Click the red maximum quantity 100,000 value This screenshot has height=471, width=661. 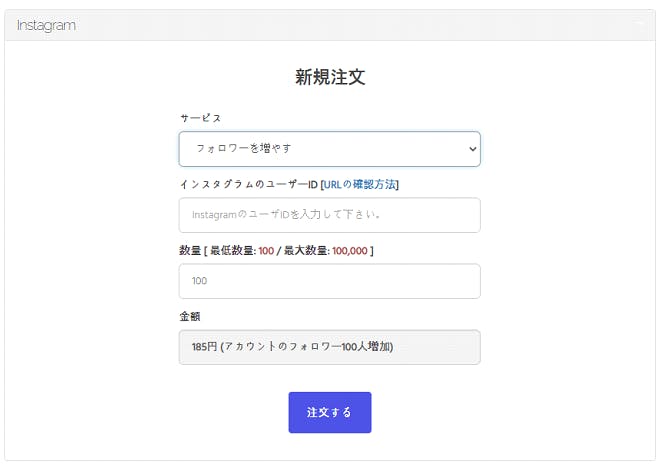point(350,251)
